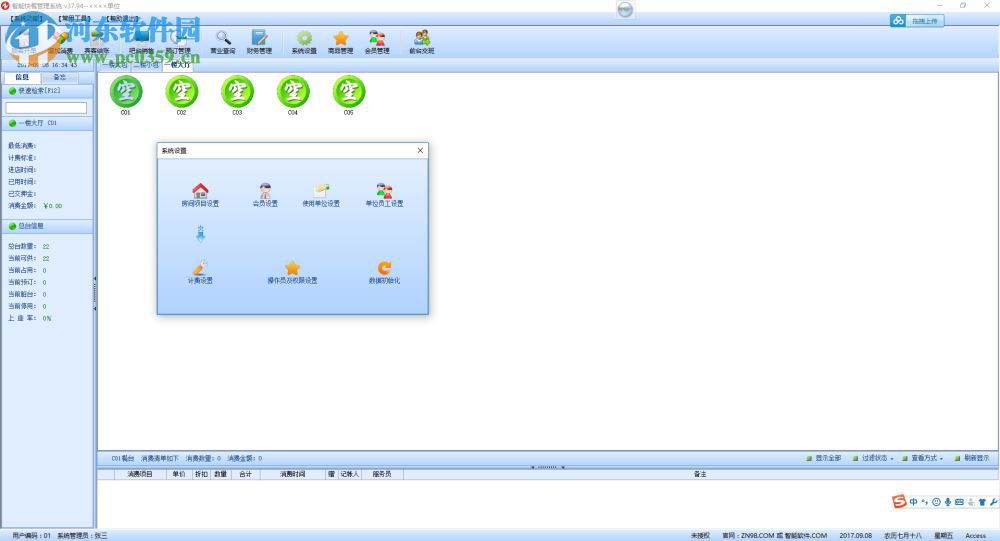Click 消费金额 ¥0.00 value
The image size is (1000, 541).
pos(52,206)
